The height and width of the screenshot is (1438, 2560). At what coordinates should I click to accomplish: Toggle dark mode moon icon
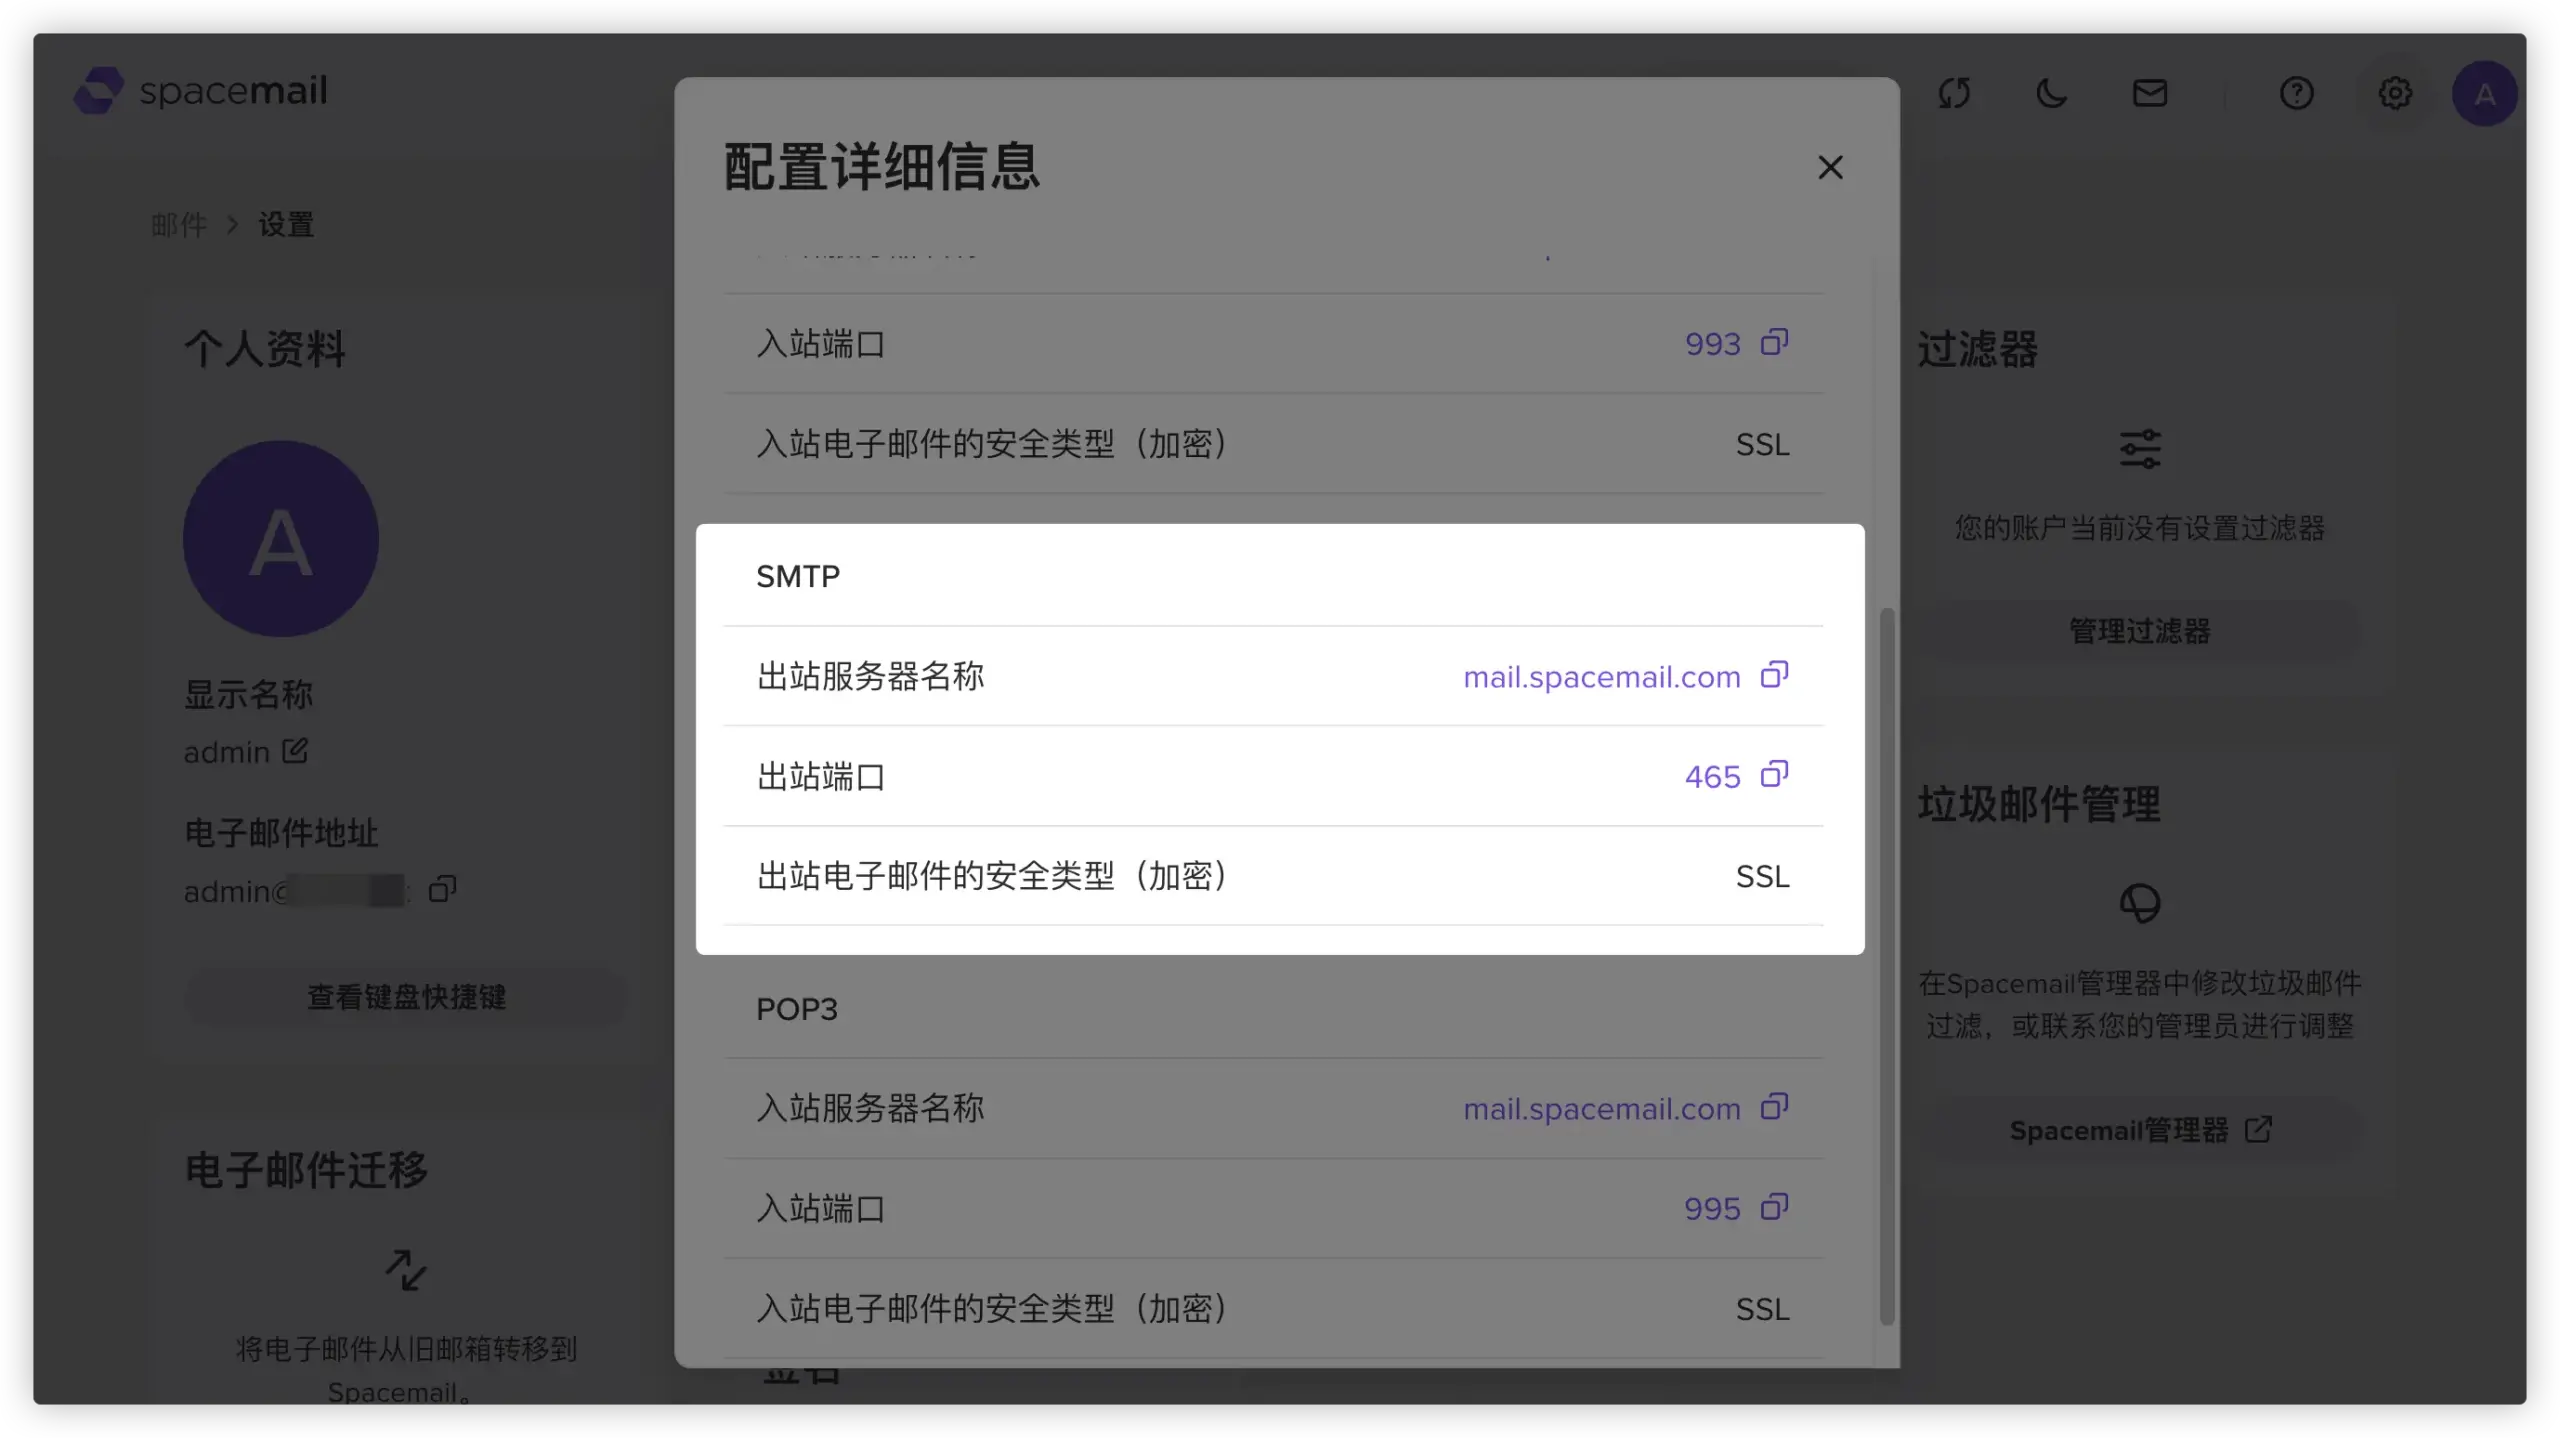coord(2051,93)
